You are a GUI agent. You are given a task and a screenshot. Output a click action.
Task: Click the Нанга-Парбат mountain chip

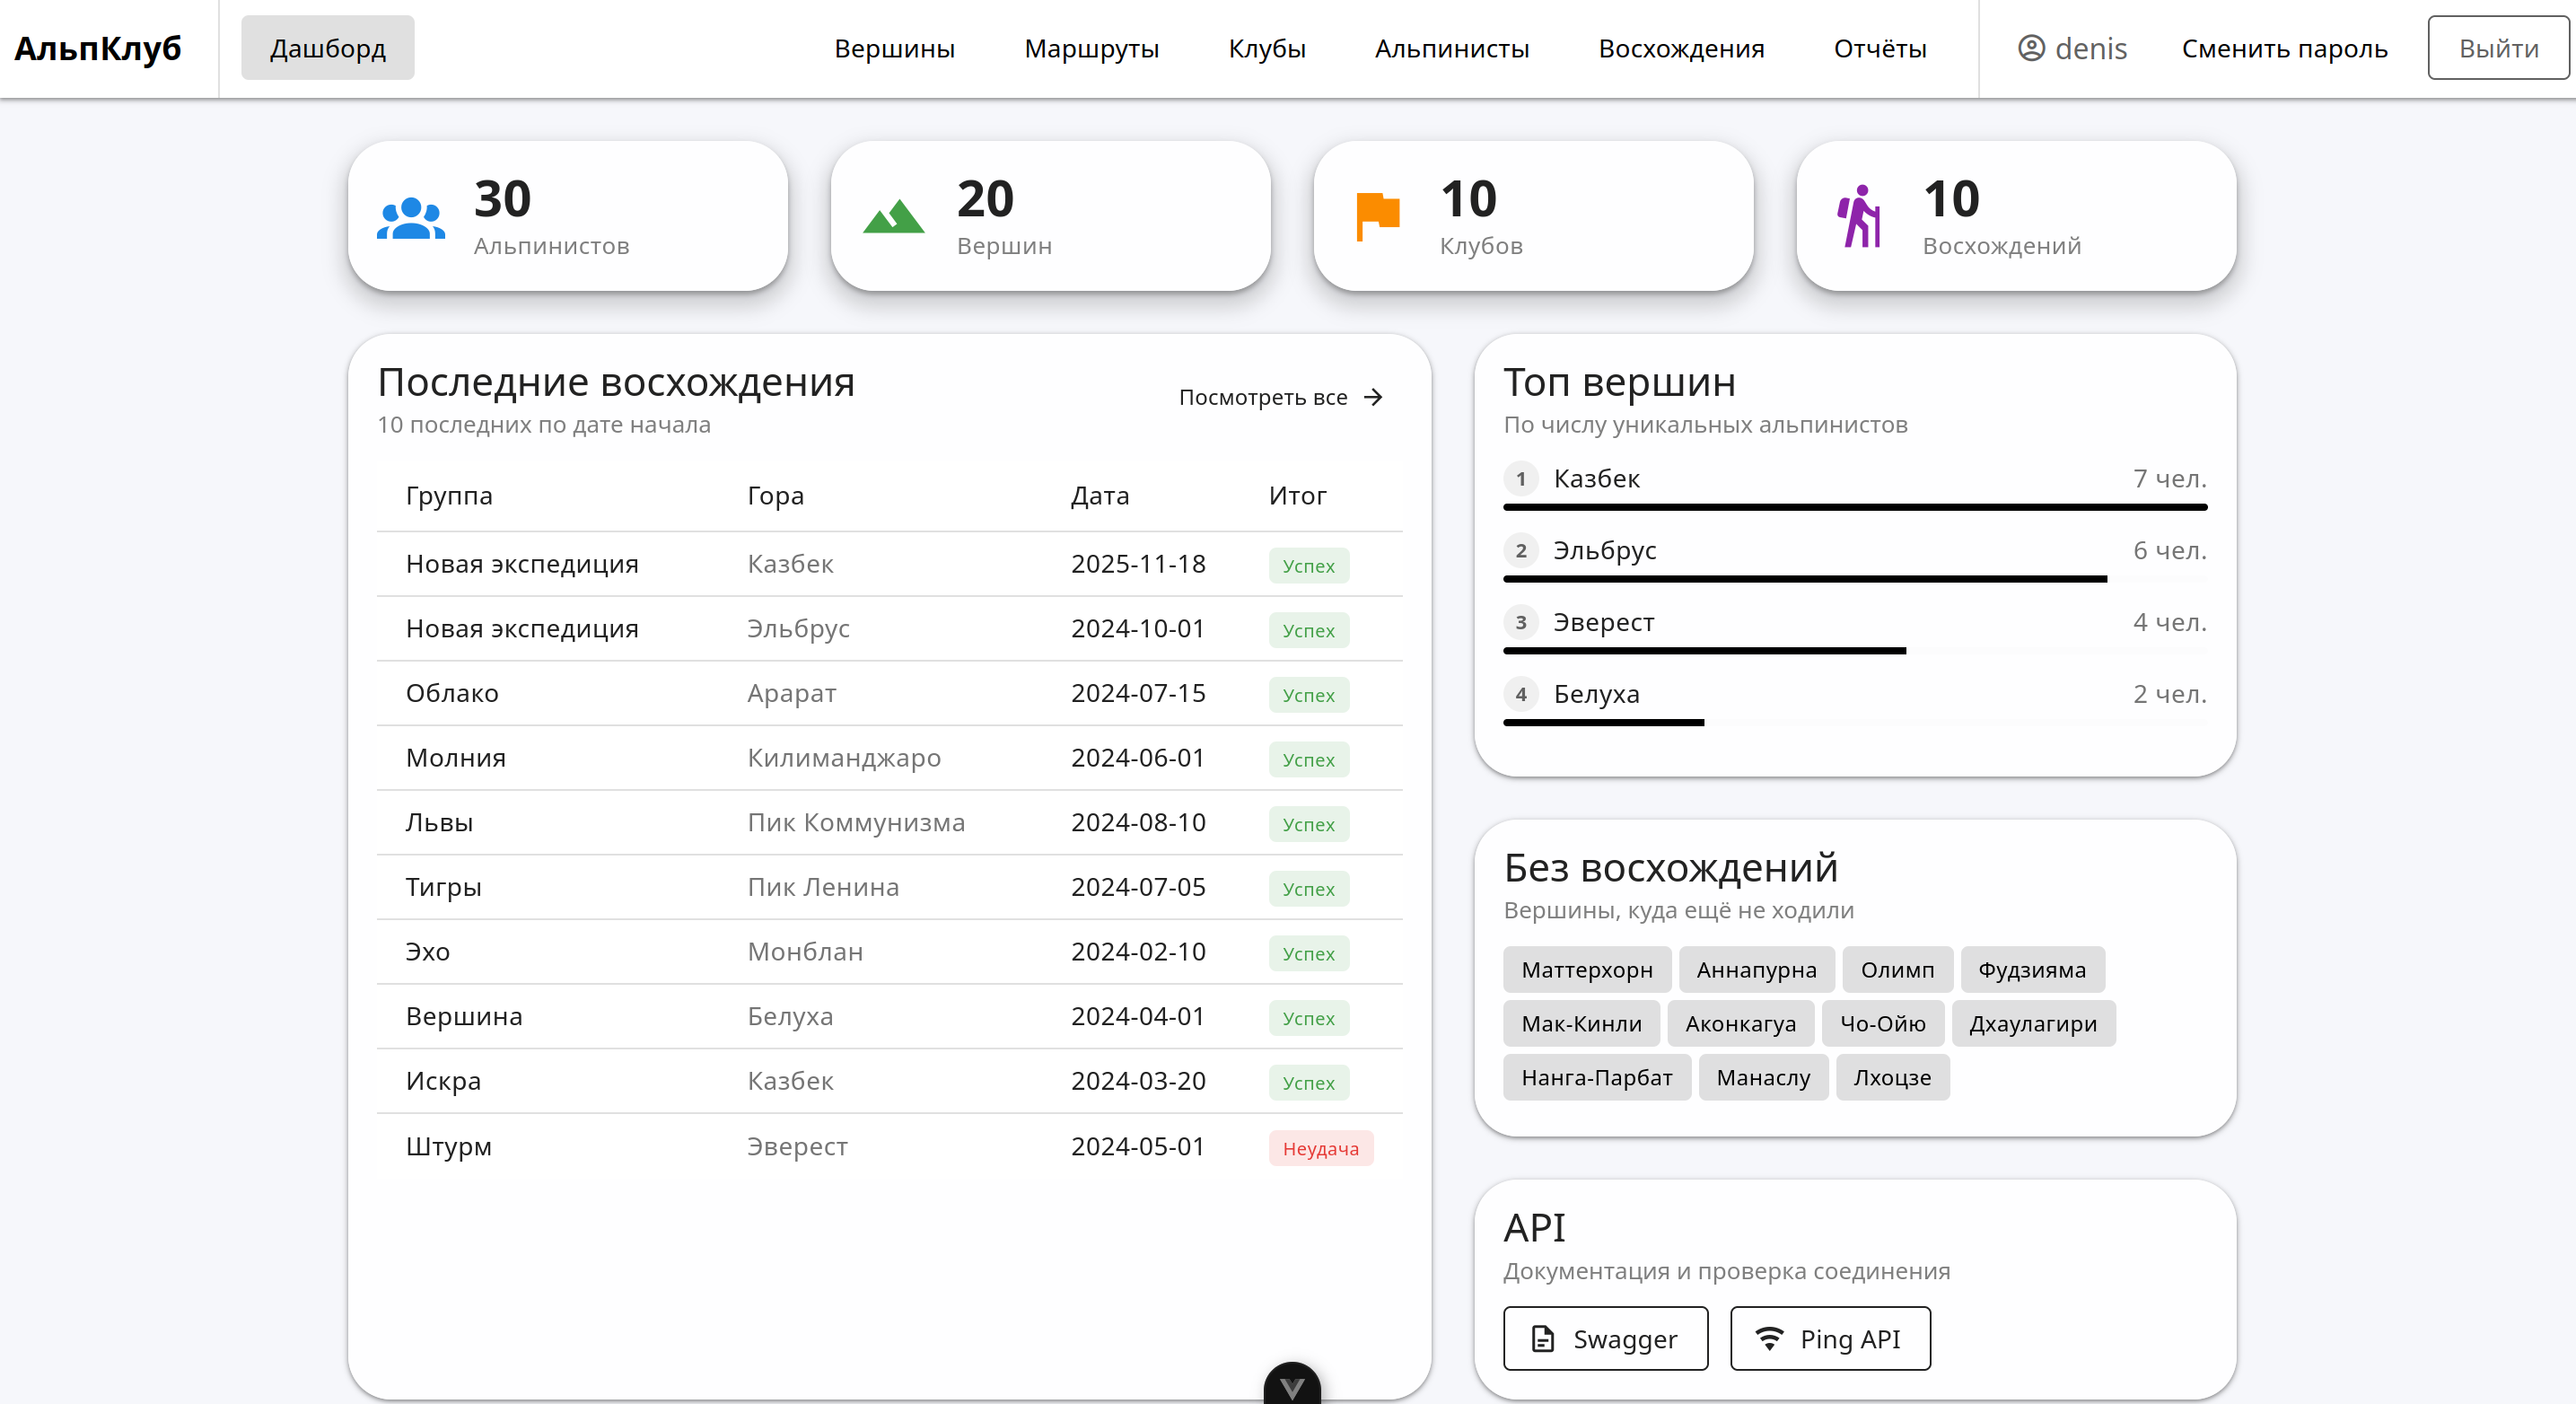pyautogui.click(x=1596, y=1077)
